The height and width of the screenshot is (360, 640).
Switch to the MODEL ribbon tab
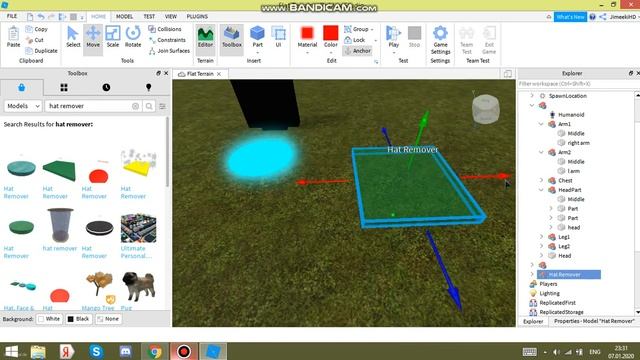[x=124, y=16]
